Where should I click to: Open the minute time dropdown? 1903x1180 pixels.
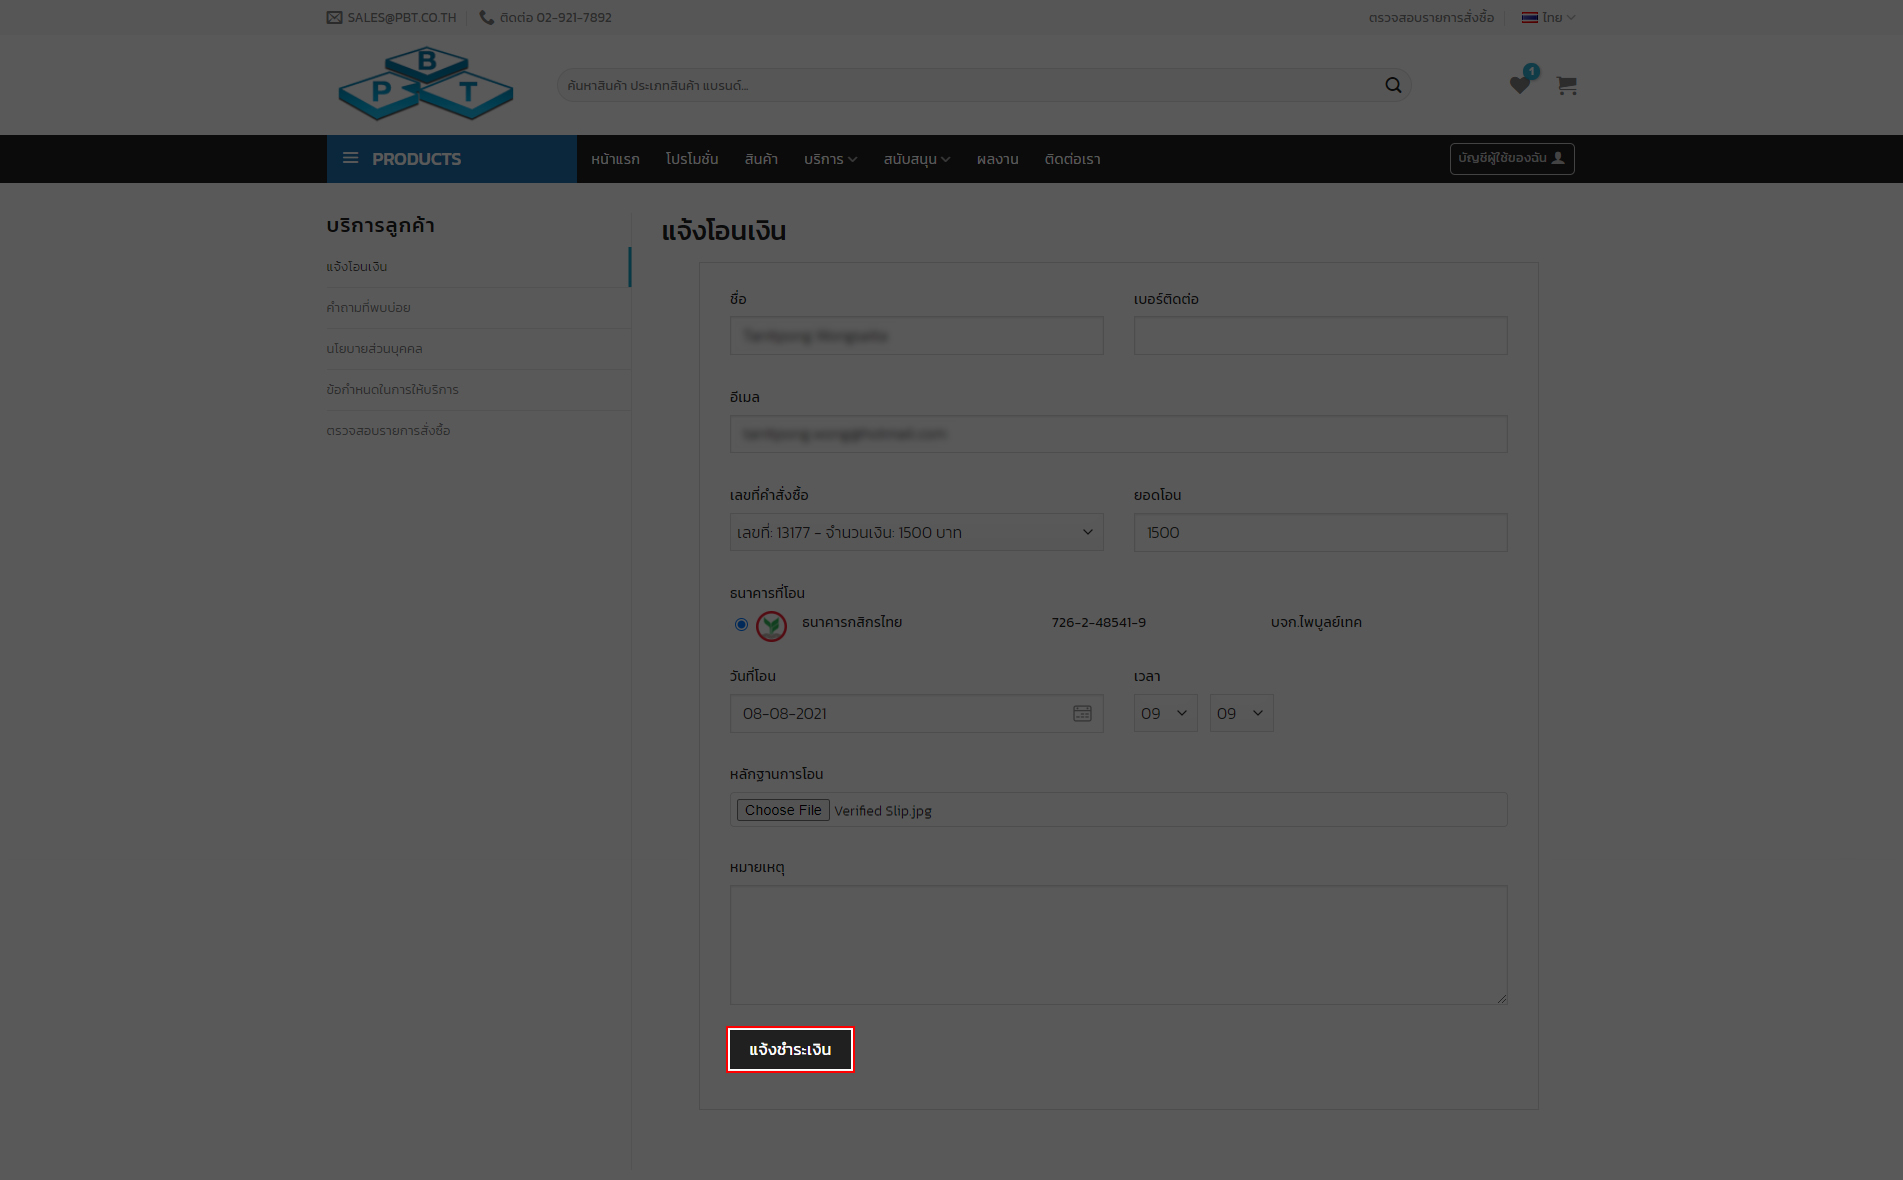click(x=1241, y=713)
